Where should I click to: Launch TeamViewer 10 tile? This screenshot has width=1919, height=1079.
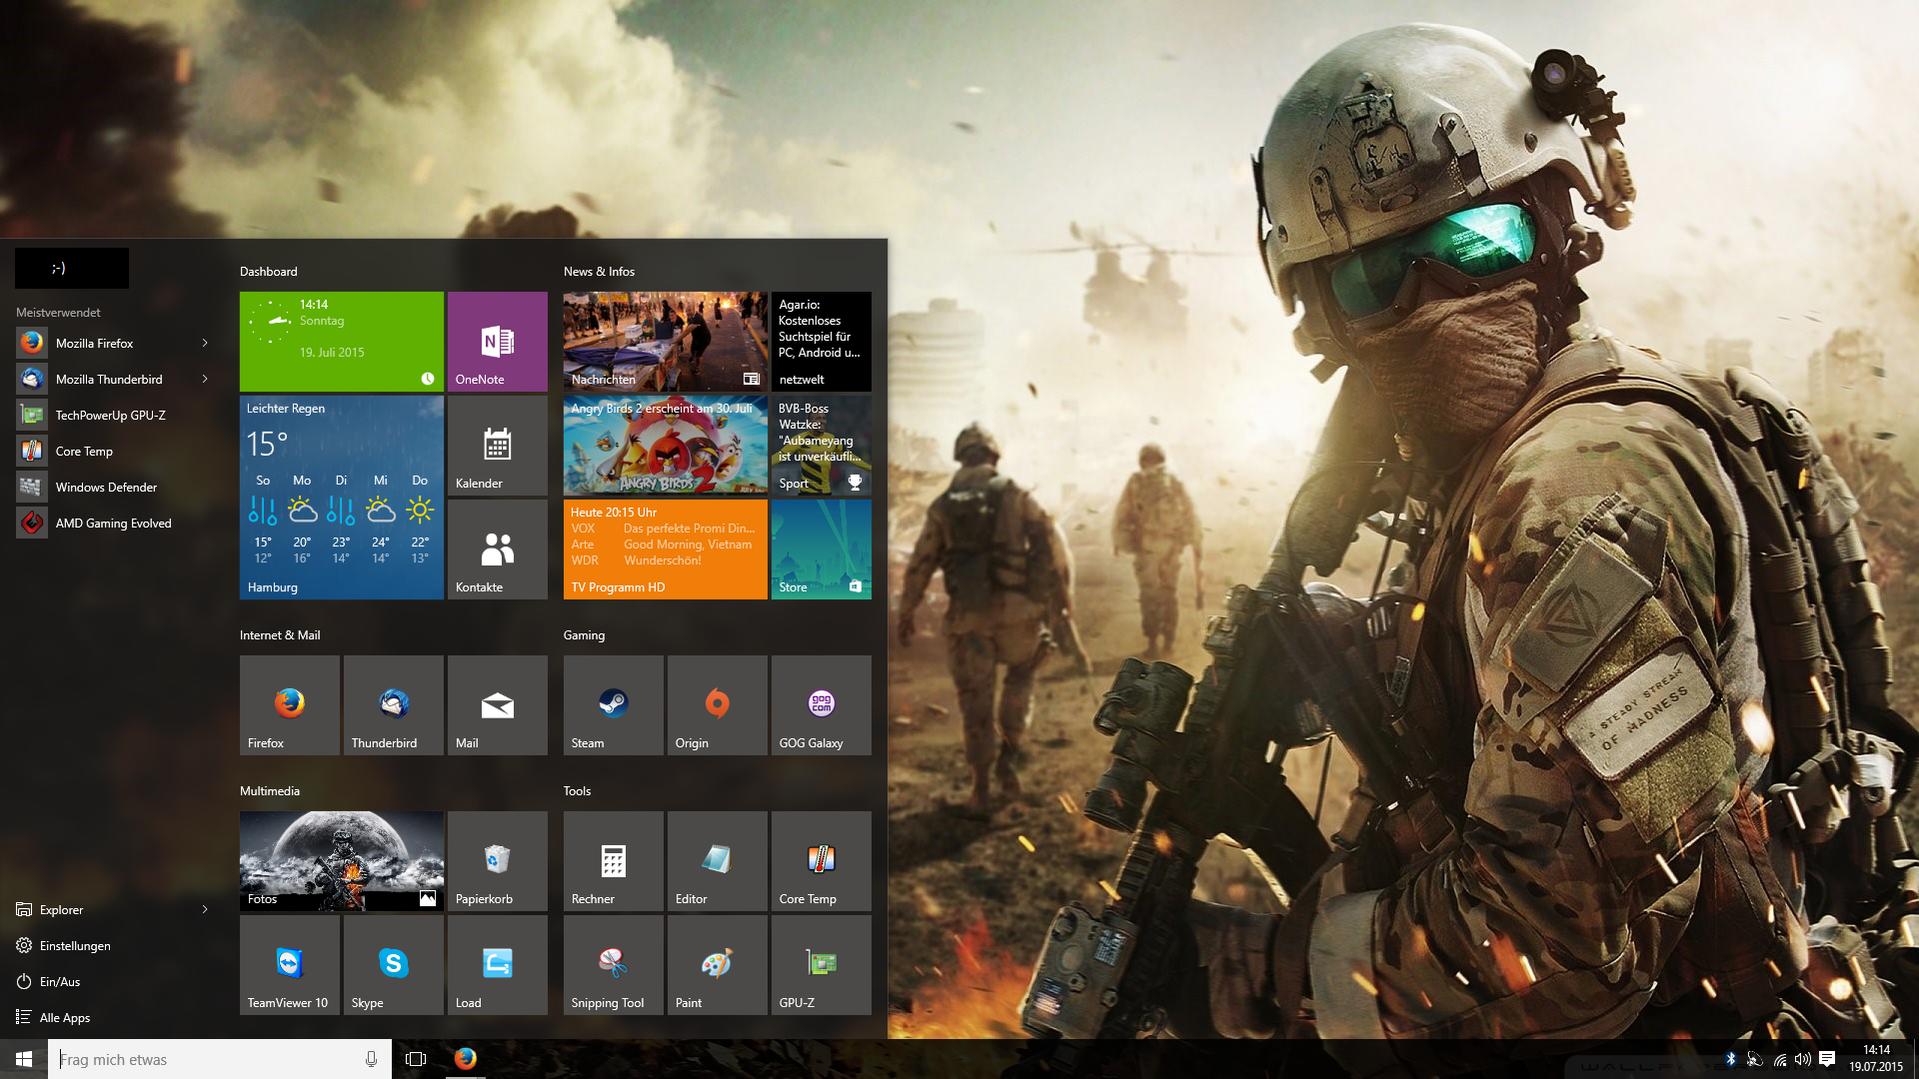tap(289, 965)
